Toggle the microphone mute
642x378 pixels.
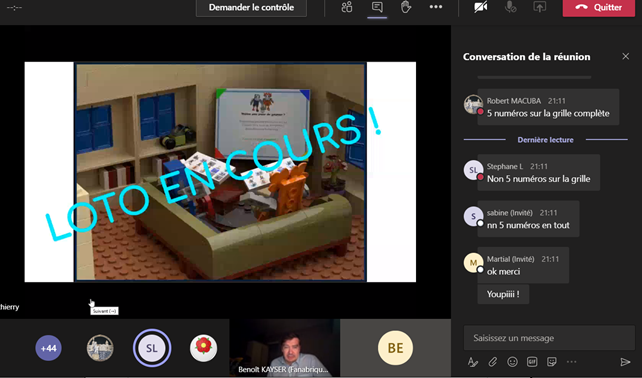click(510, 7)
